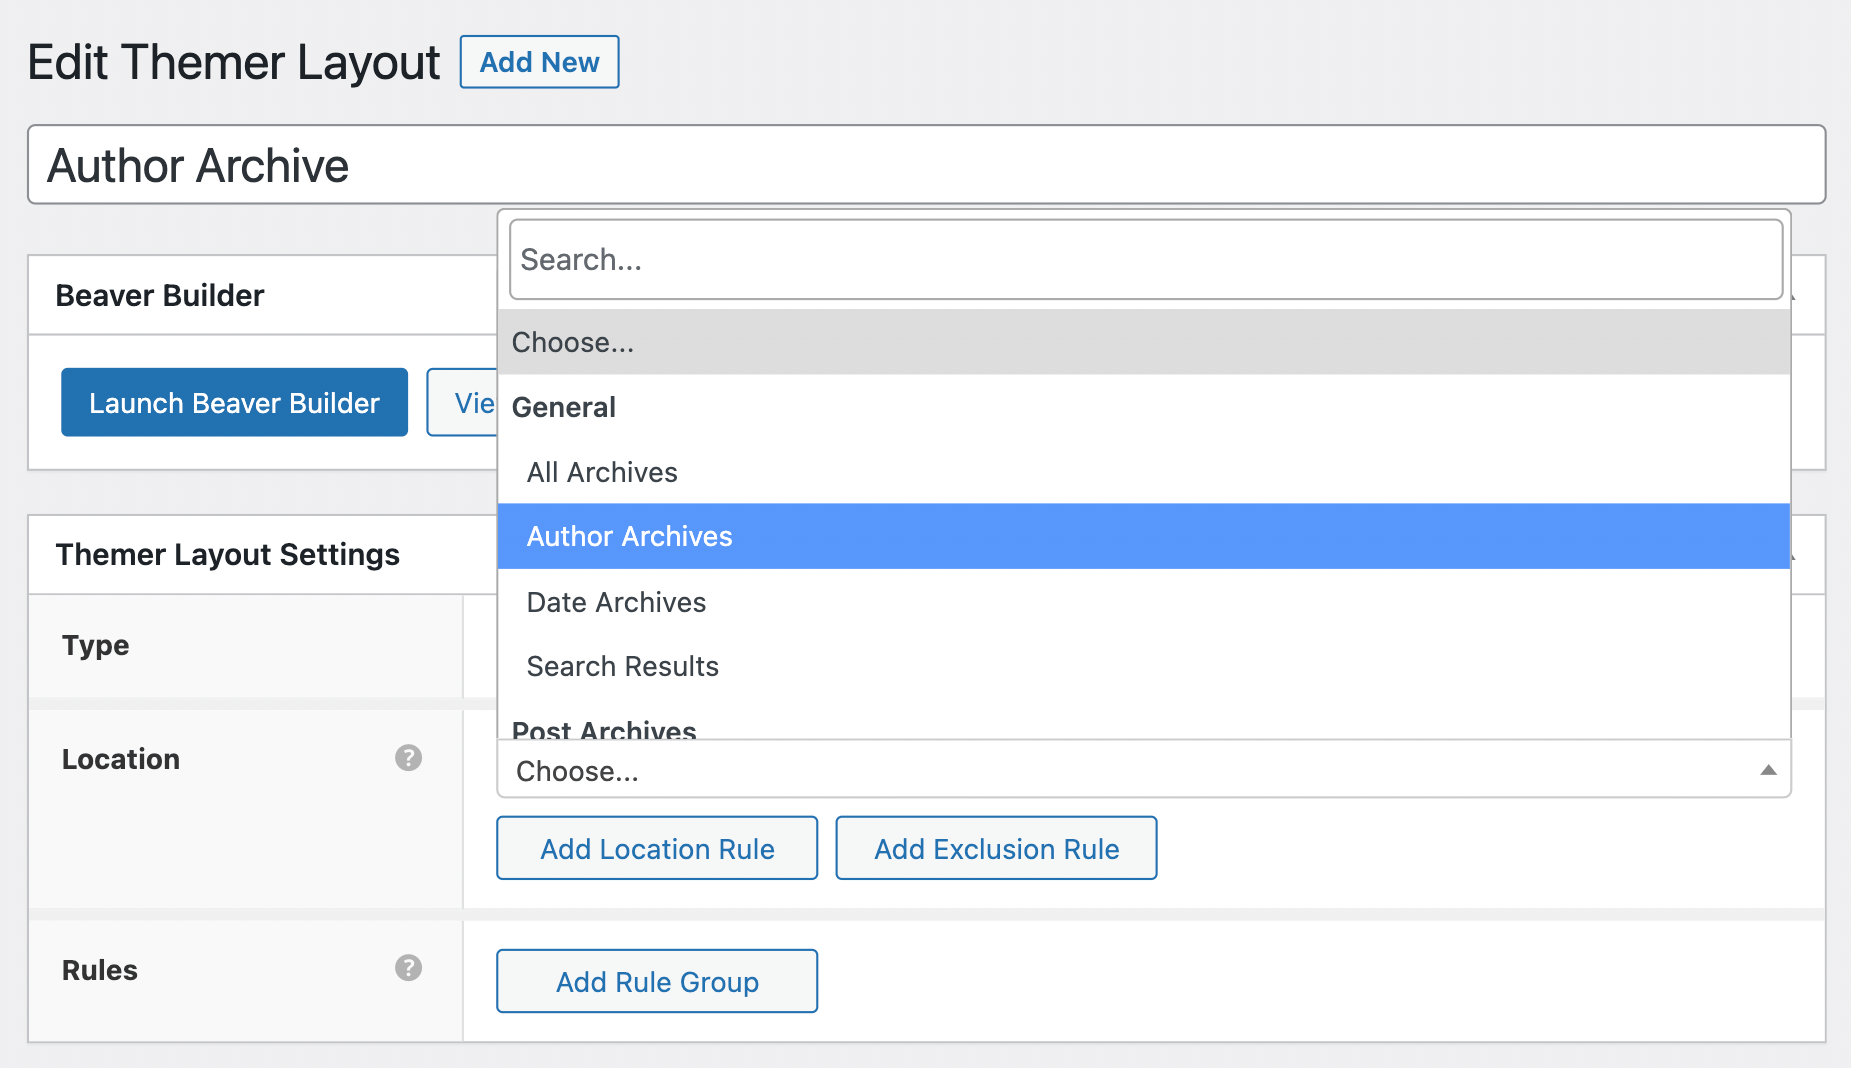Image resolution: width=1851 pixels, height=1068 pixels.
Task: Select Author Archives from the list
Action: [630, 536]
